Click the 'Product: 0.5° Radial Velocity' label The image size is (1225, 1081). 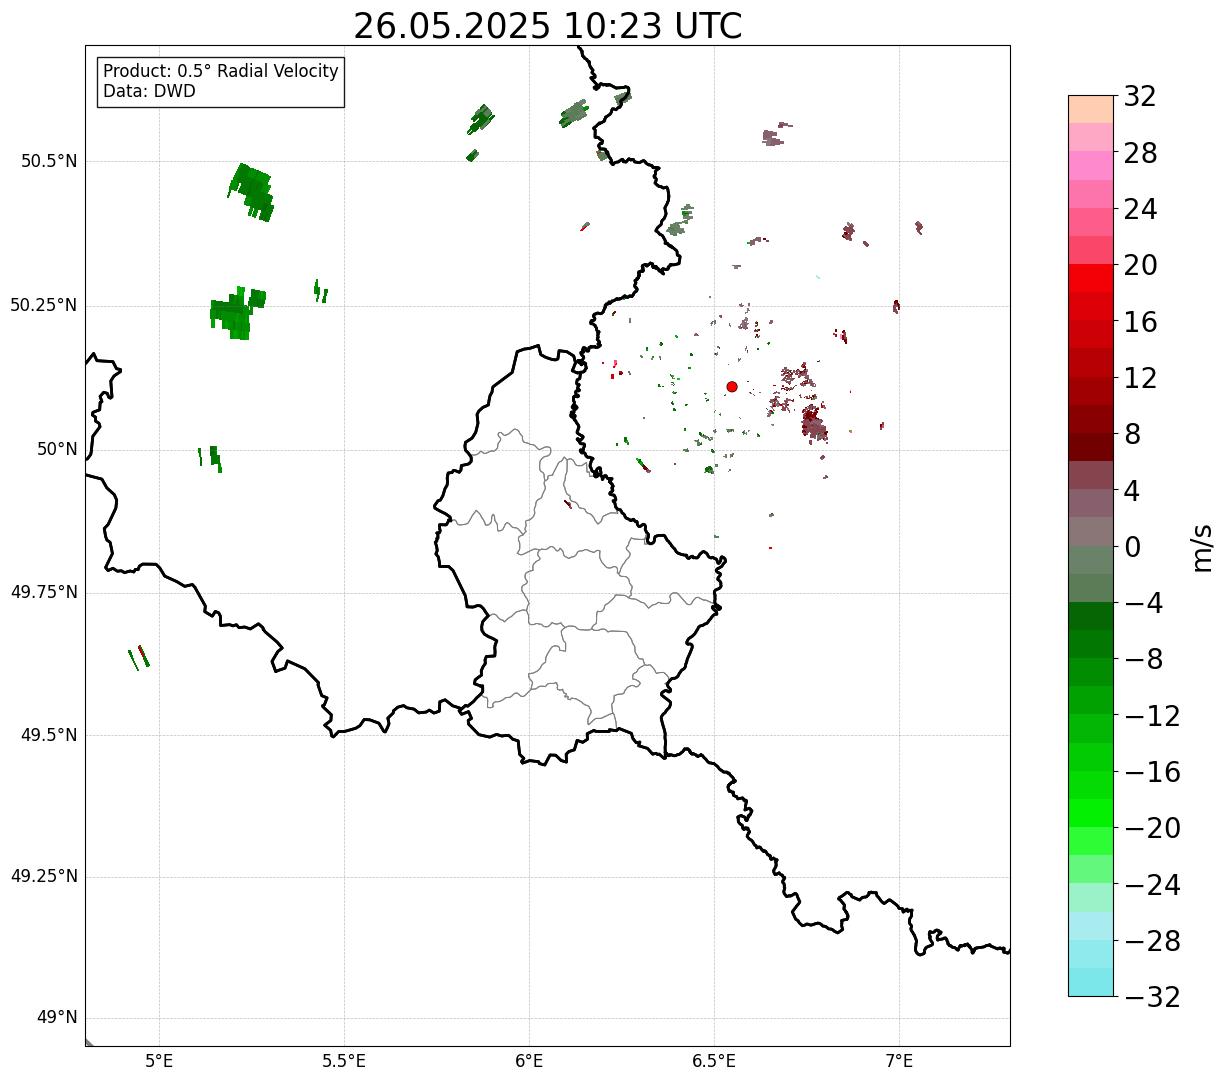tap(221, 72)
